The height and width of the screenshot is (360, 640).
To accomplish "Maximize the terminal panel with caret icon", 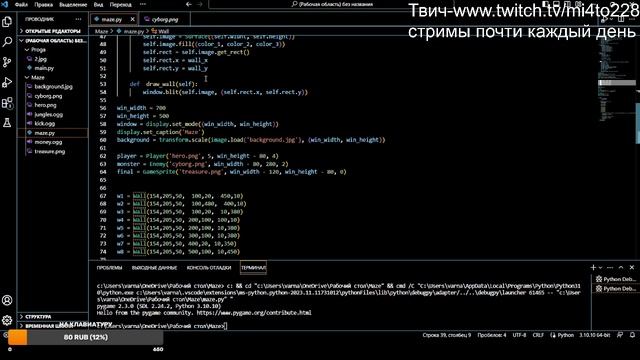I will point(621,268).
